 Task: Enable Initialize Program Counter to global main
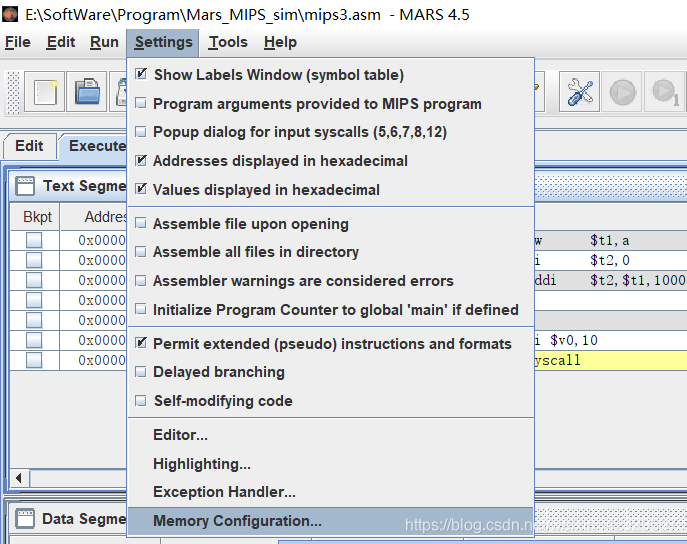(x=330, y=310)
